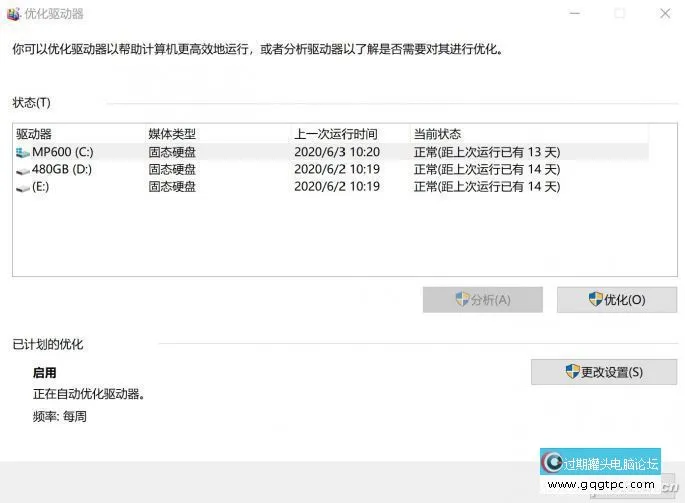685x503 pixels.
Task: Click 2020/6/2 10:19 in the 480GB (D:) row
Action: 337,169
